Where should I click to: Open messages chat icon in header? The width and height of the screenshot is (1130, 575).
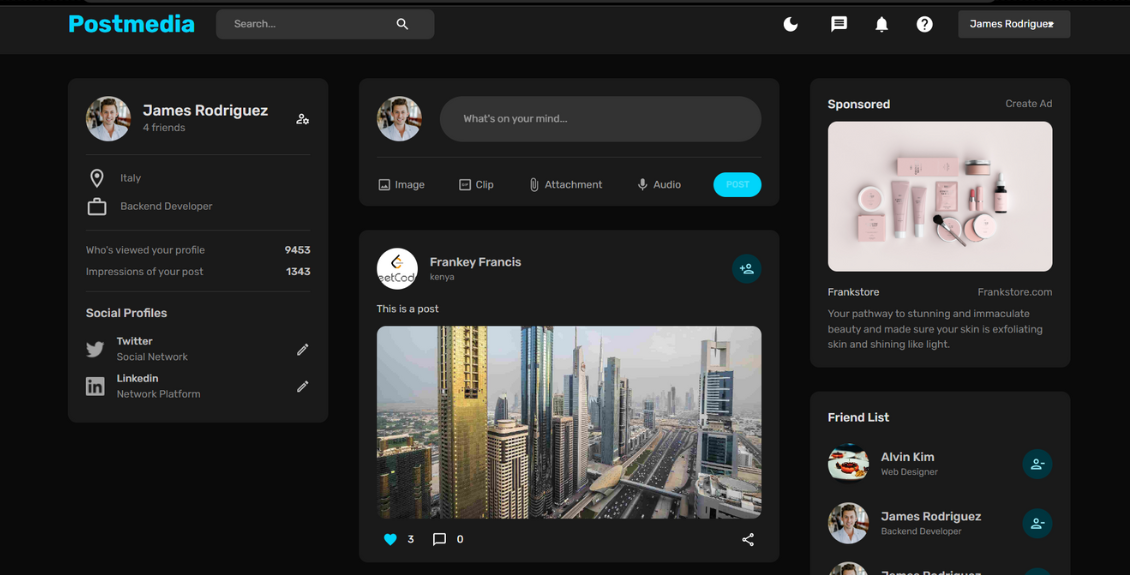tap(839, 24)
